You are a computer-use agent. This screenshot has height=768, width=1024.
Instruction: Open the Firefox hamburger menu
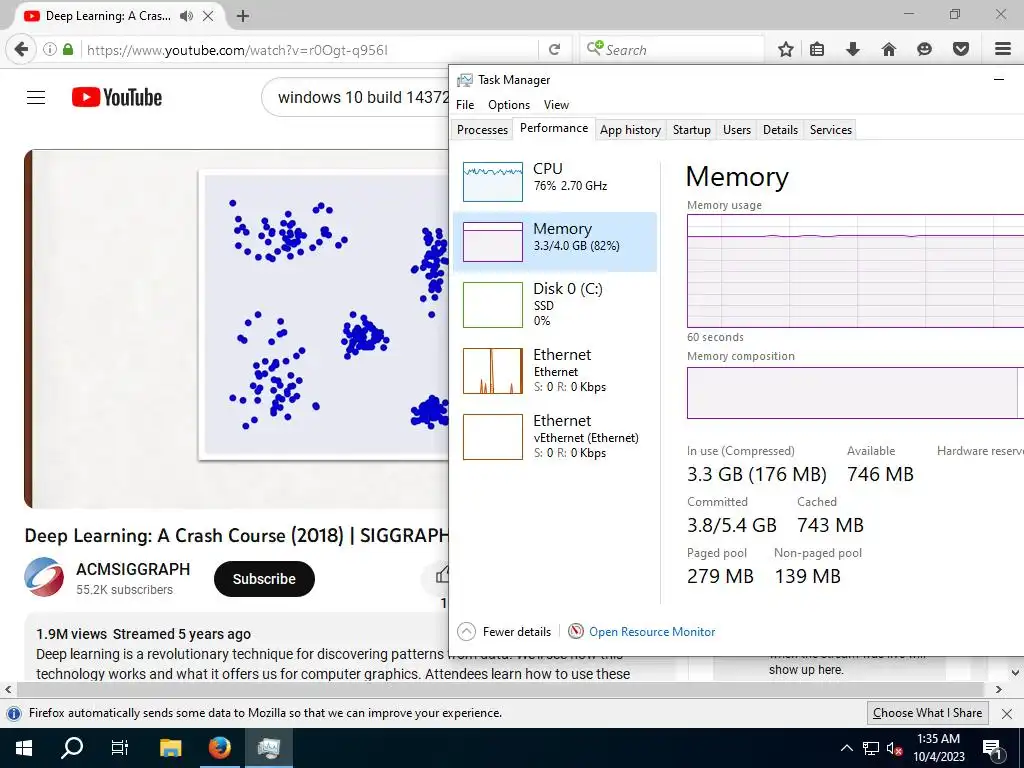pos(1003,49)
